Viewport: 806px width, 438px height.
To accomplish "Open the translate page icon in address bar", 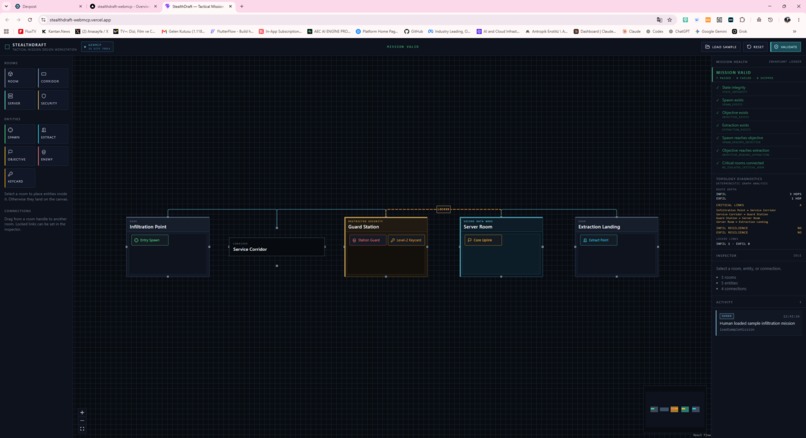I will (x=659, y=20).
